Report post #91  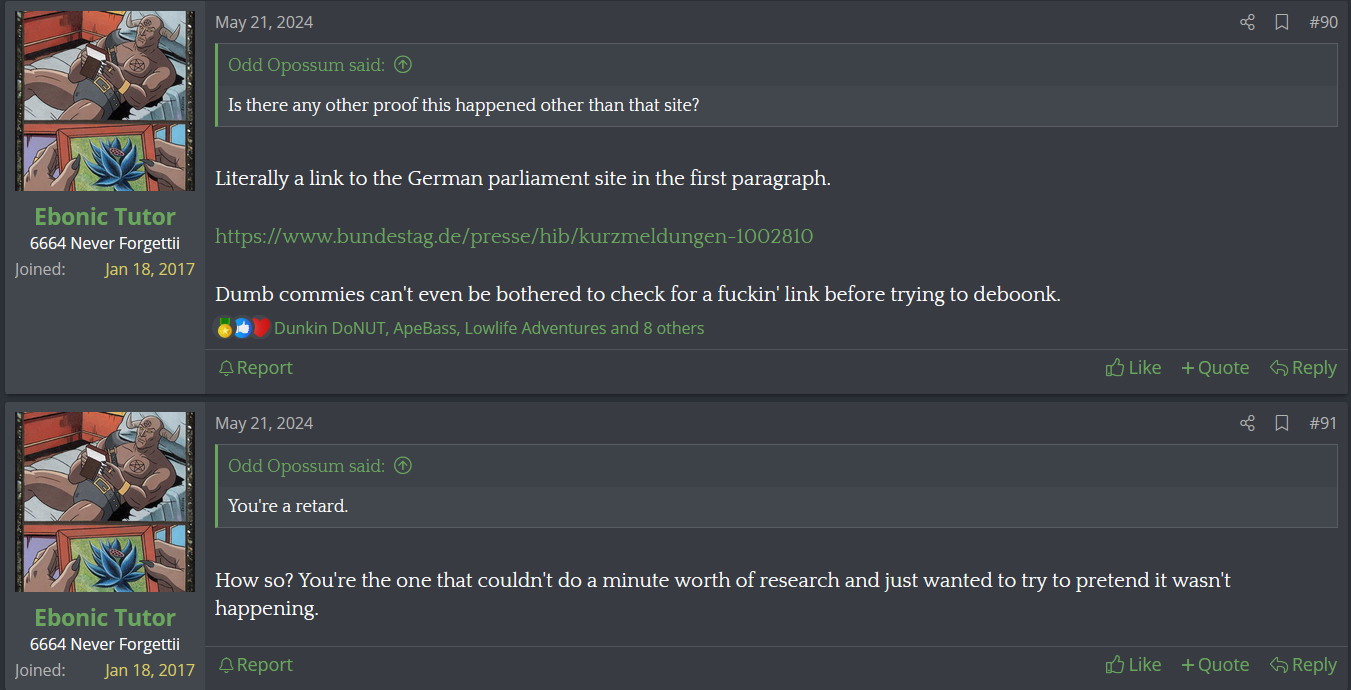point(255,665)
